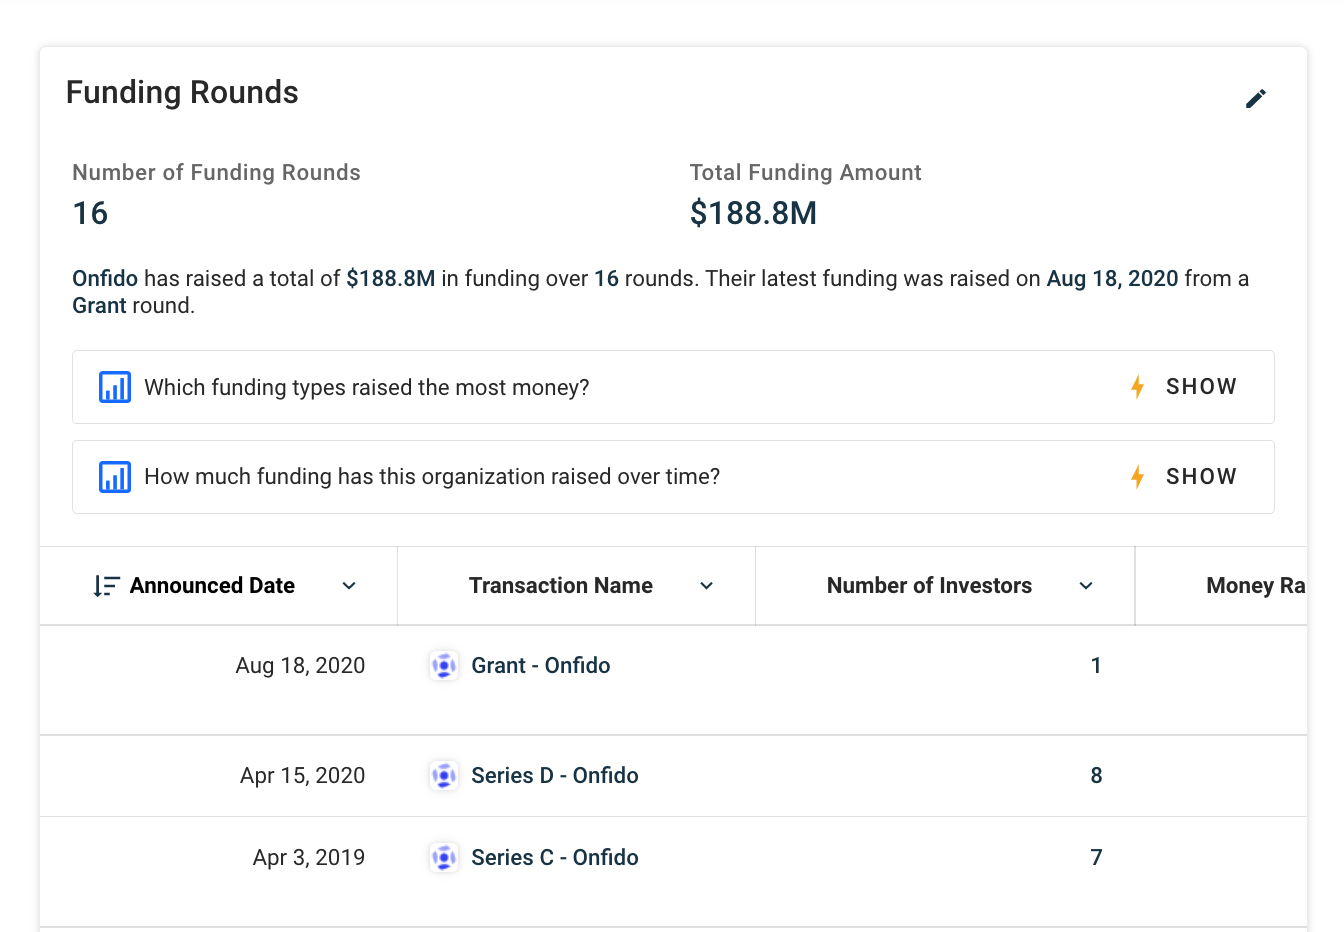This screenshot has height=932, width=1344.
Task: Open the Series C - Onfido transaction link
Action: click(555, 857)
